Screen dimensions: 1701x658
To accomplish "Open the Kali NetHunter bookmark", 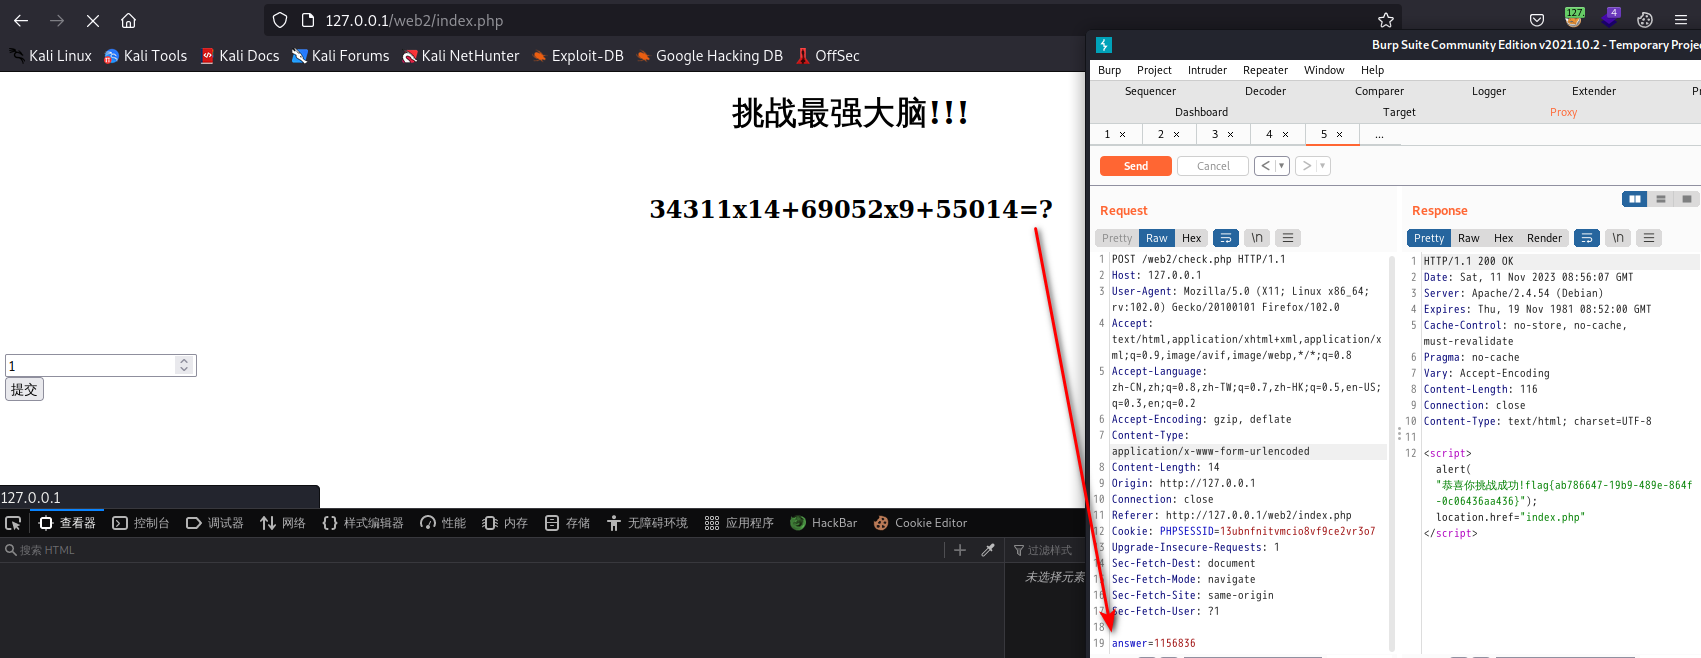I will [461, 56].
